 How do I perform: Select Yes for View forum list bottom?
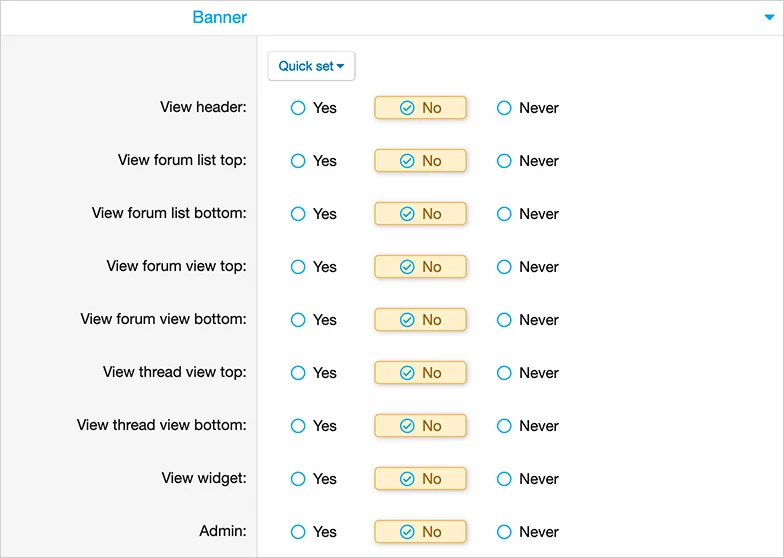tap(298, 214)
